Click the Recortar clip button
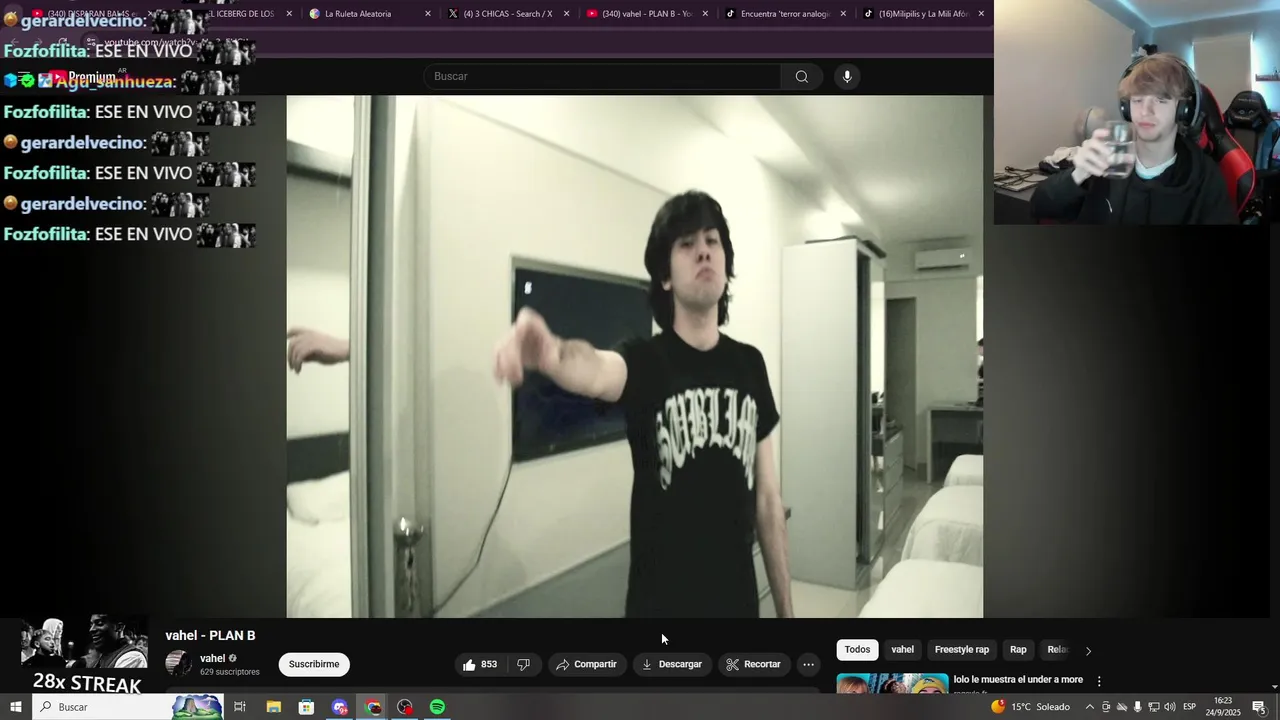1280x720 pixels. coord(754,664)
